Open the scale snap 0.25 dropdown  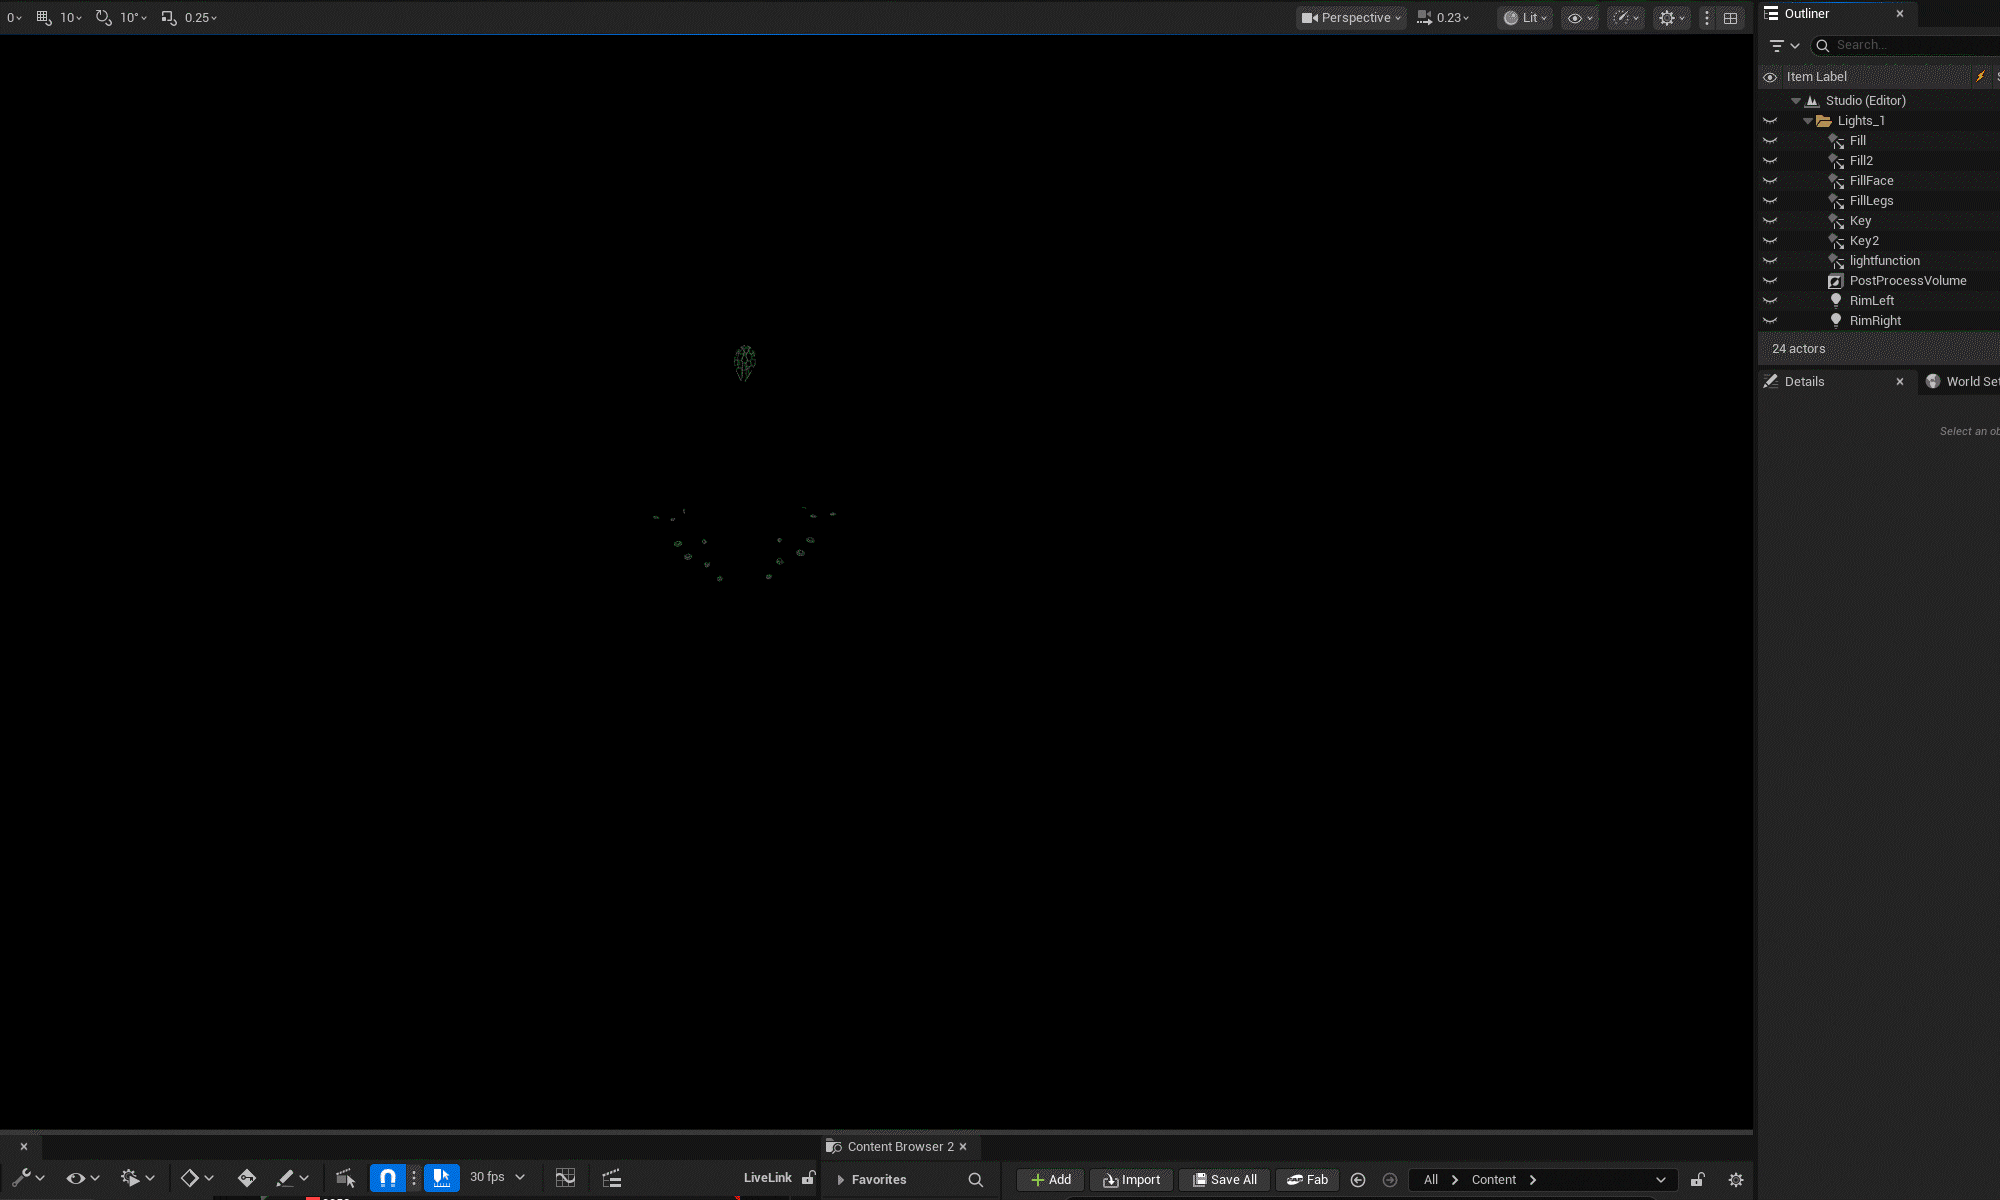200,18
